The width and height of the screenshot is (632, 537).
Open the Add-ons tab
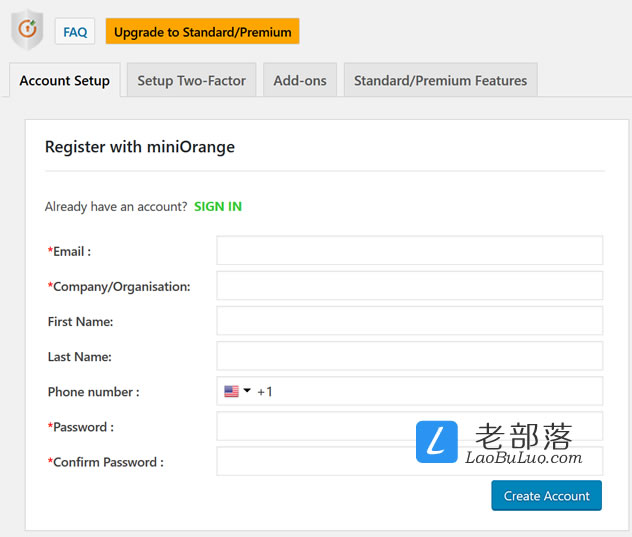click(300, 80)
